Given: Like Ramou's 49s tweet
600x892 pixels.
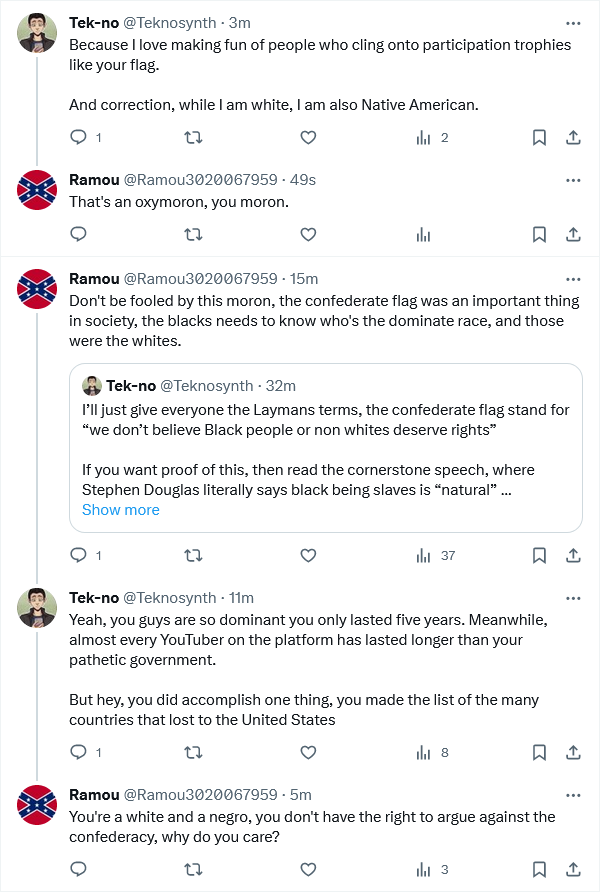Looking at the screenshot, I should click(x=308, y=234).
